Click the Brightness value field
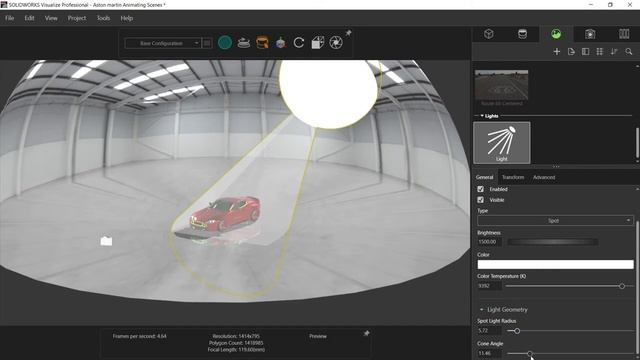Image resolution: width=640 pixels, height=360 pixels. click(x=489, y=242)
